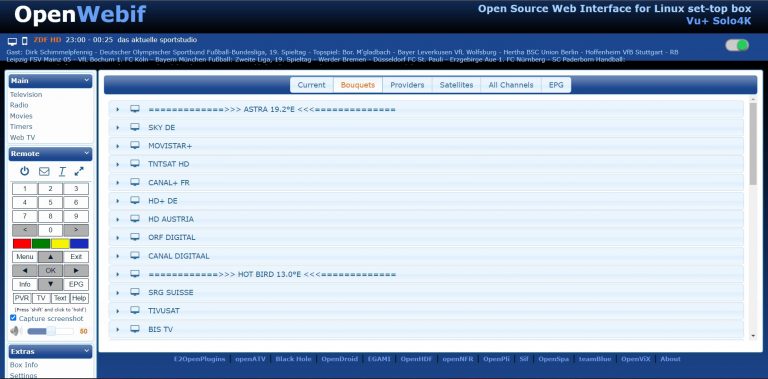Expand the MOVISTAR+ bouquet arrow
This screenshot has height=379, width=768.
118,146
